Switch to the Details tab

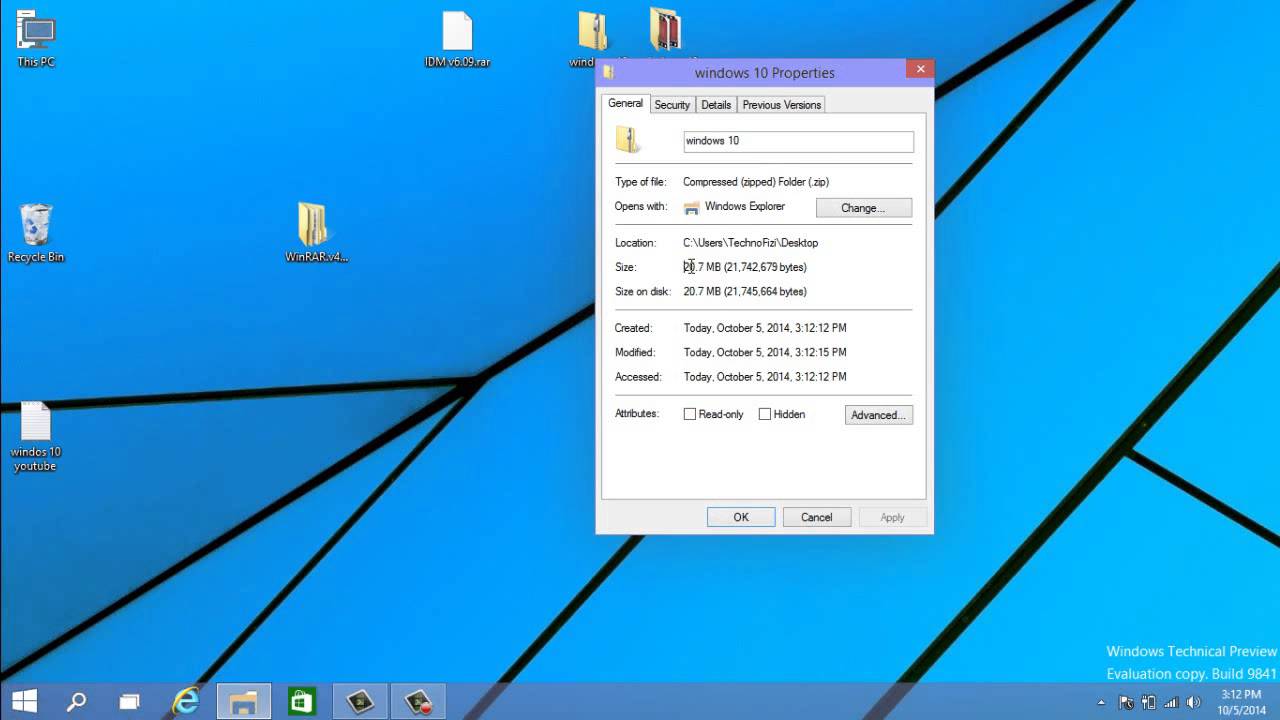[716, 104]
